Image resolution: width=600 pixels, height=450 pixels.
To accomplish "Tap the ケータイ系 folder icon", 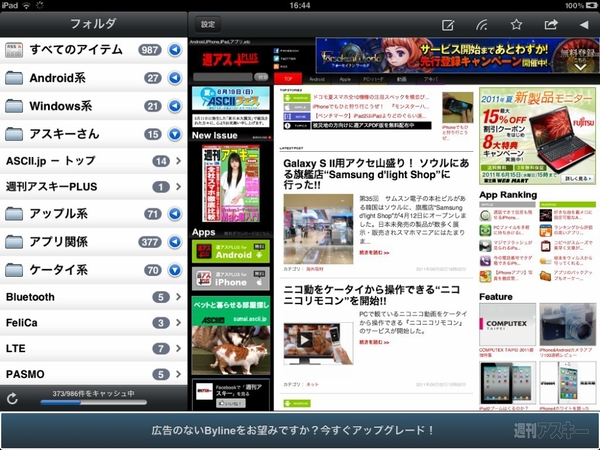I will 14,270.
